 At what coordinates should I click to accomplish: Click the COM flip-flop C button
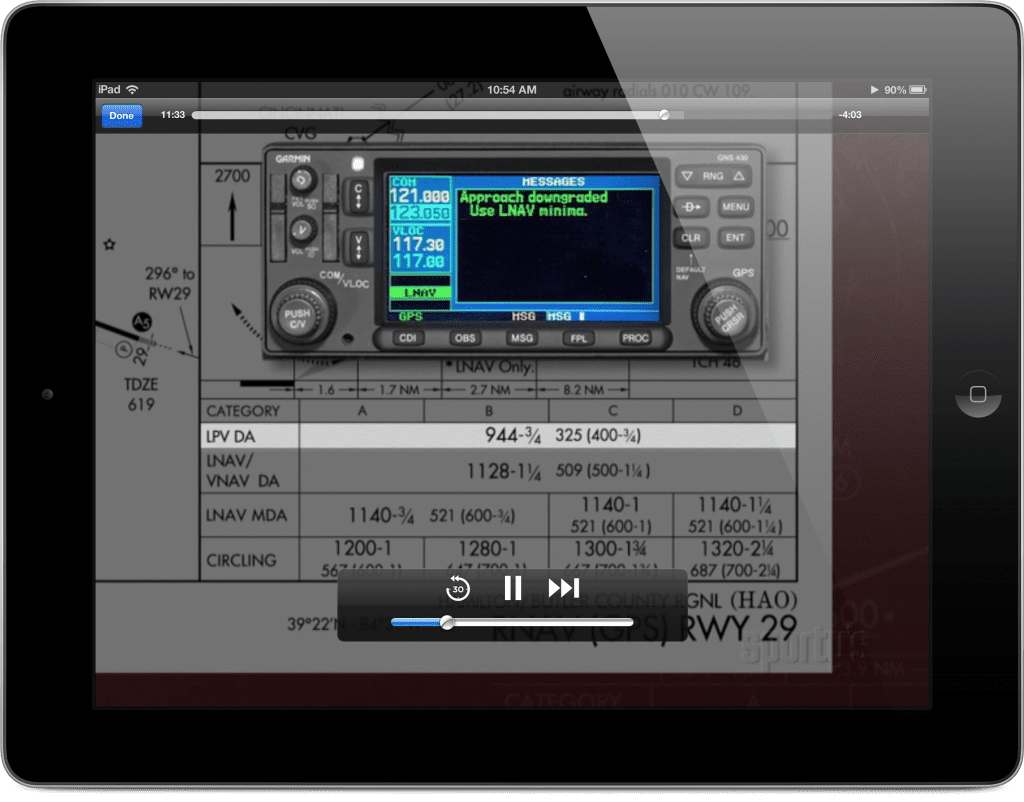[358, 195]
